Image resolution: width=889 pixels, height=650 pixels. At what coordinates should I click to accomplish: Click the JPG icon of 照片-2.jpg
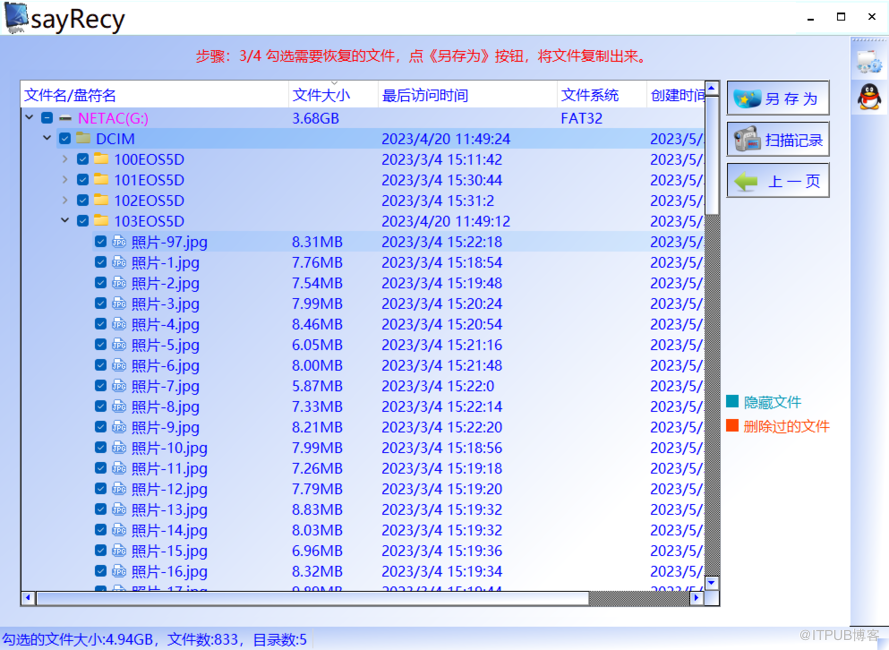pos(119,282)
